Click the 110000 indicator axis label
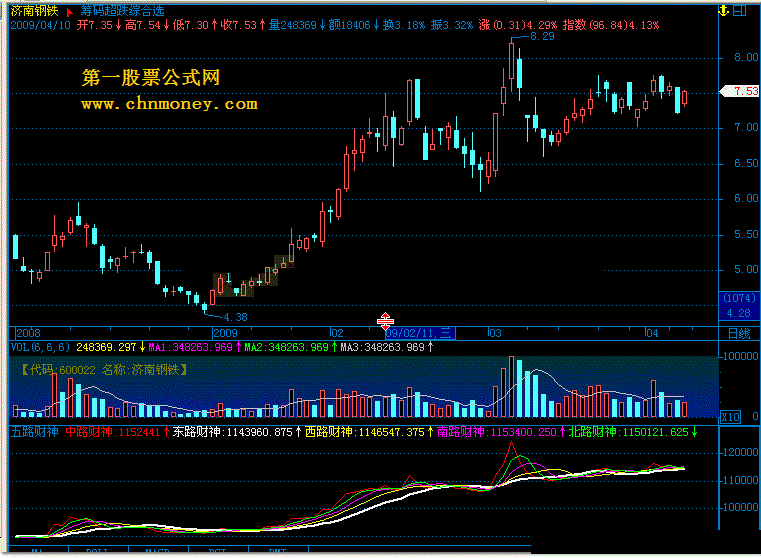 coord(741,480)
